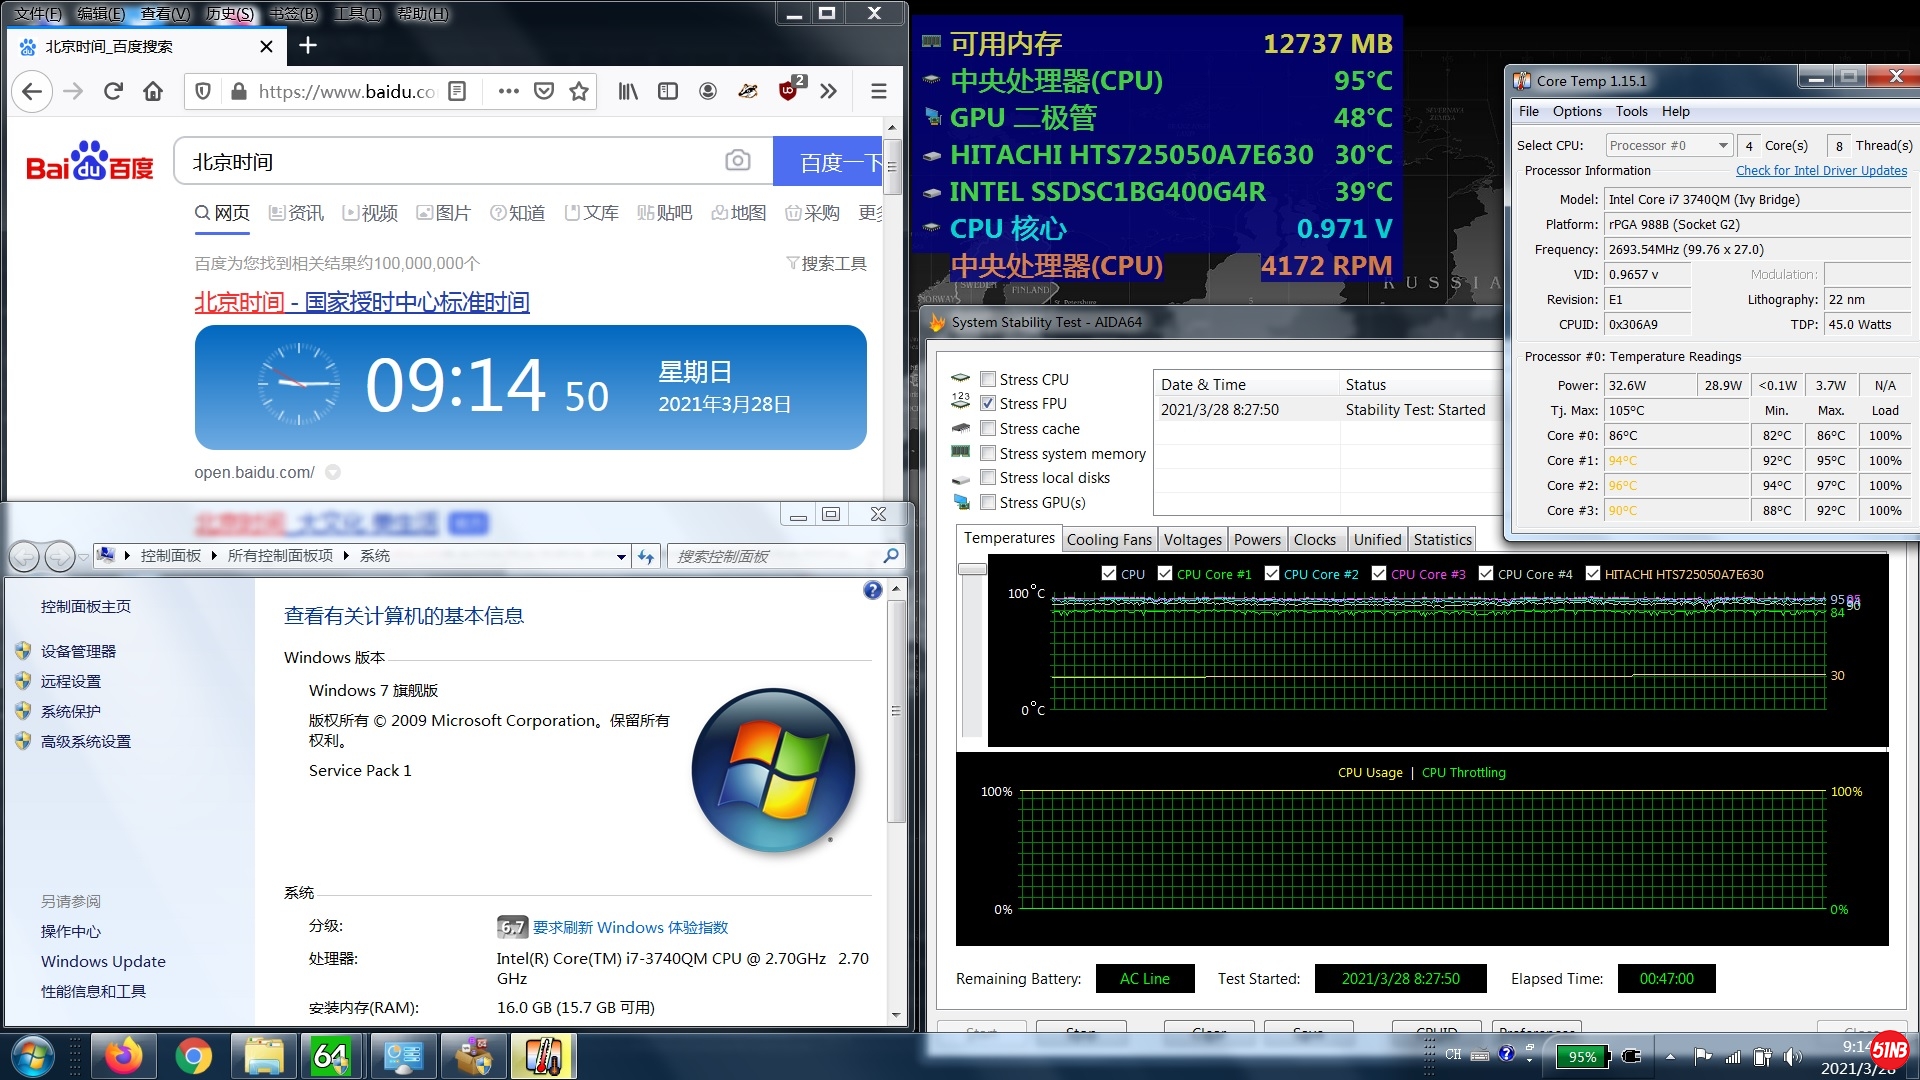The width and height of the screenshot is (1920, 1080).
Task: Expand the Select CPU Processor #0 dropdown
Action: (x=1723, y=145)
